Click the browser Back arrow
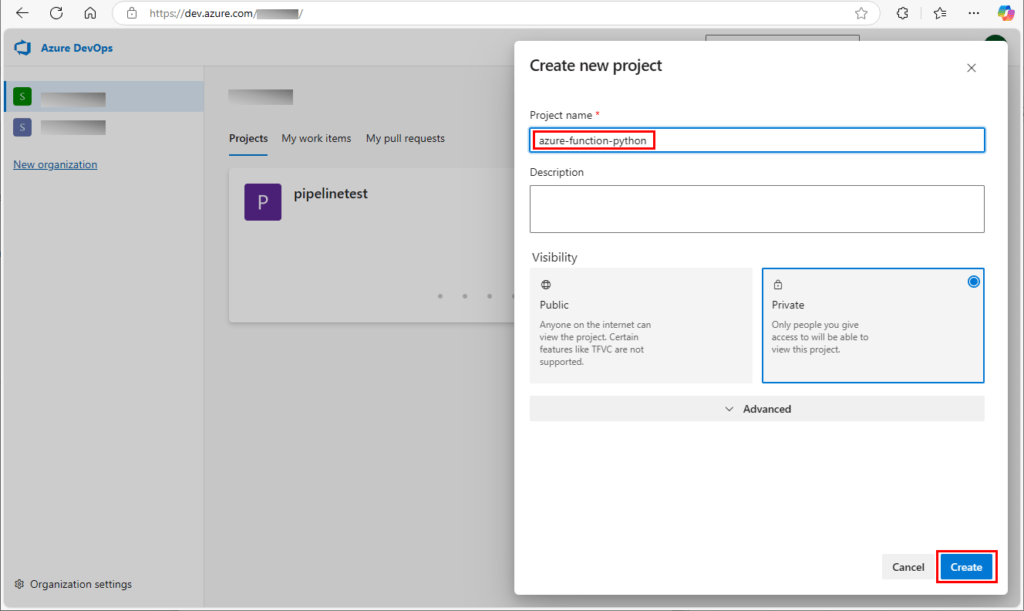The height and width of the screenshot is (611, 1024). (22, 13)
